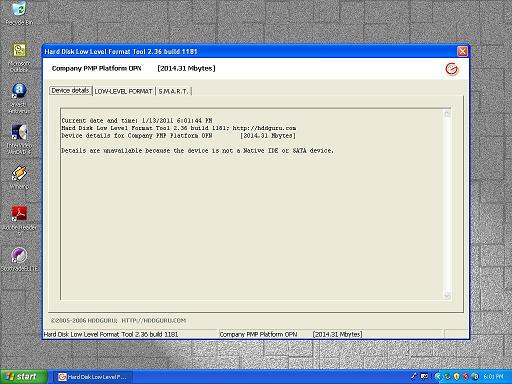
Task: Click the 'Current date and time' line
Action: [x=137, y=121]
